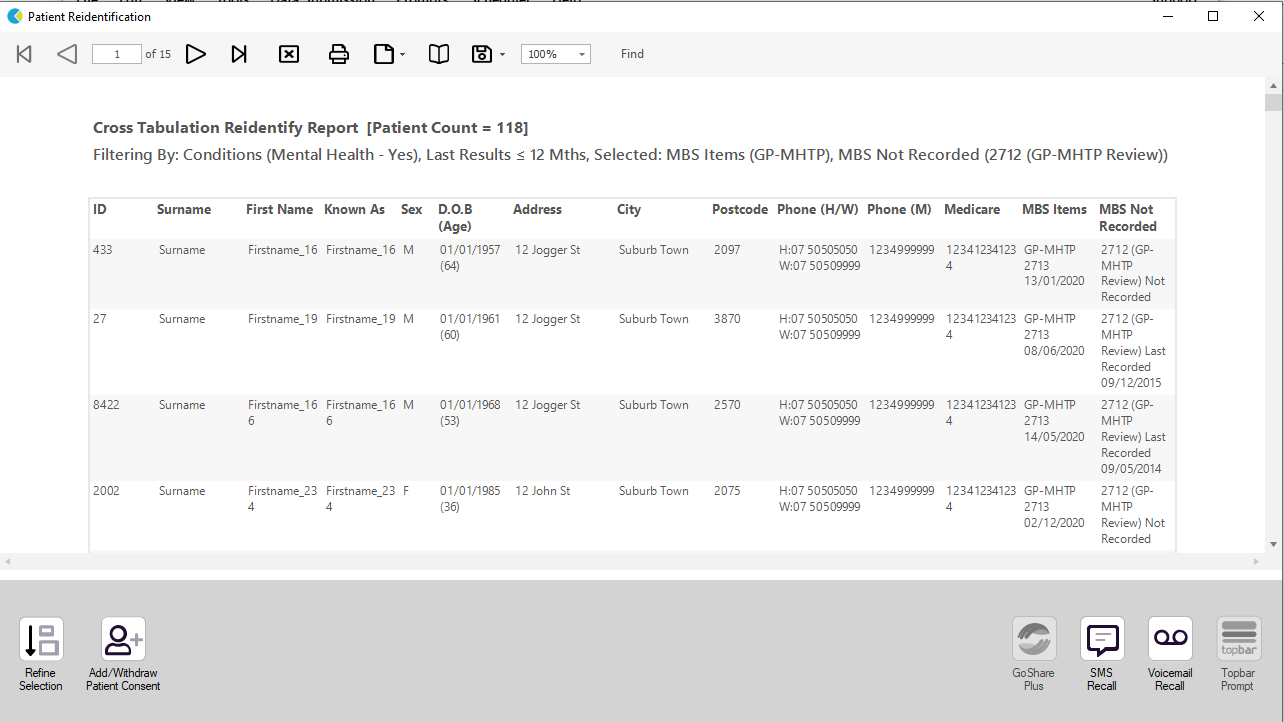Open the 100% zoom level combo box

556,54
